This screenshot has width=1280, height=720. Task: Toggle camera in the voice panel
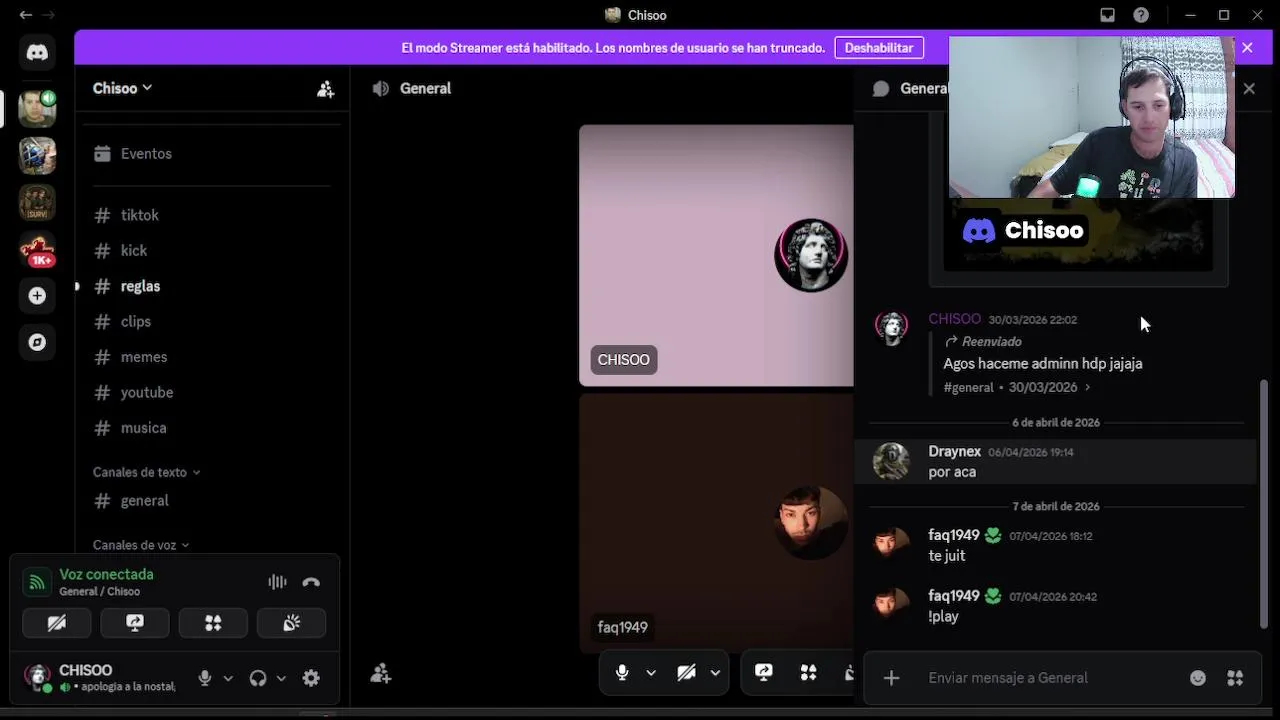(57, 623)
